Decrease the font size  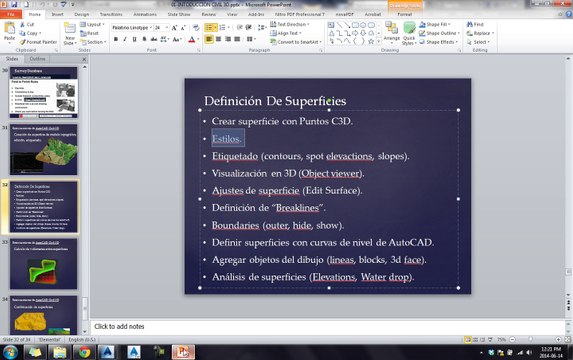pyautogui.click(x=183, y=28)
